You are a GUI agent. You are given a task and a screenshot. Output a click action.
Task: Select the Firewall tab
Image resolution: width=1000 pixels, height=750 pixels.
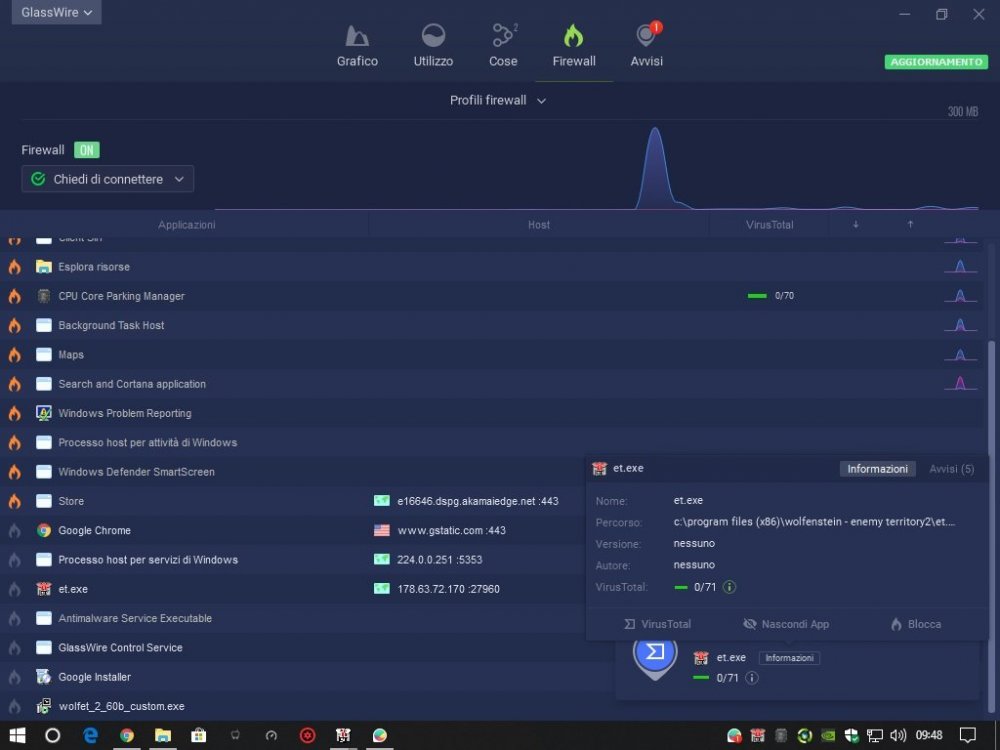[x=574, y=46]
